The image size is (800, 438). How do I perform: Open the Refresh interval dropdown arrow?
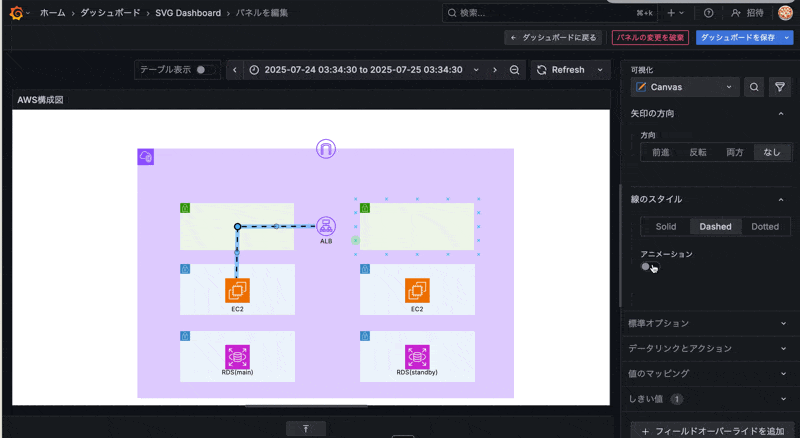[600, 70]
